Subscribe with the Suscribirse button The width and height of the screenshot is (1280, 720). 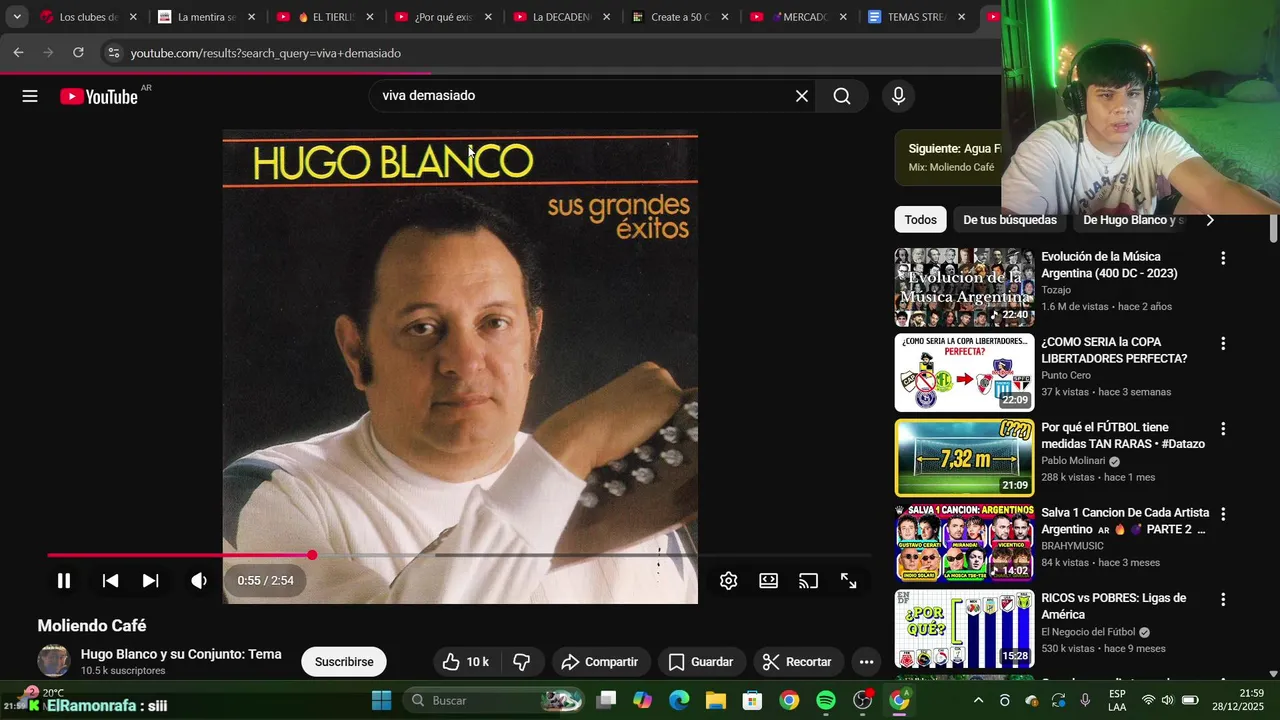pos(344,662)
